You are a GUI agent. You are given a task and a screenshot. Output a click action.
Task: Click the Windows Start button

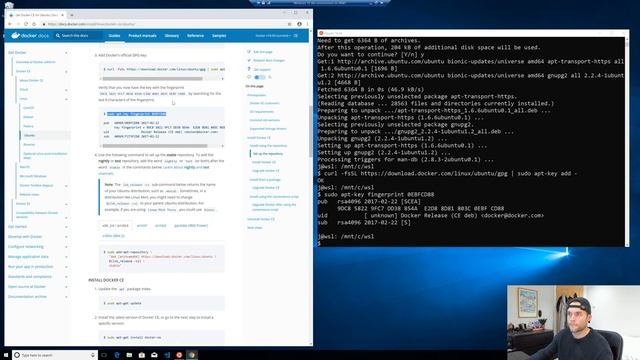click(6, 355)
